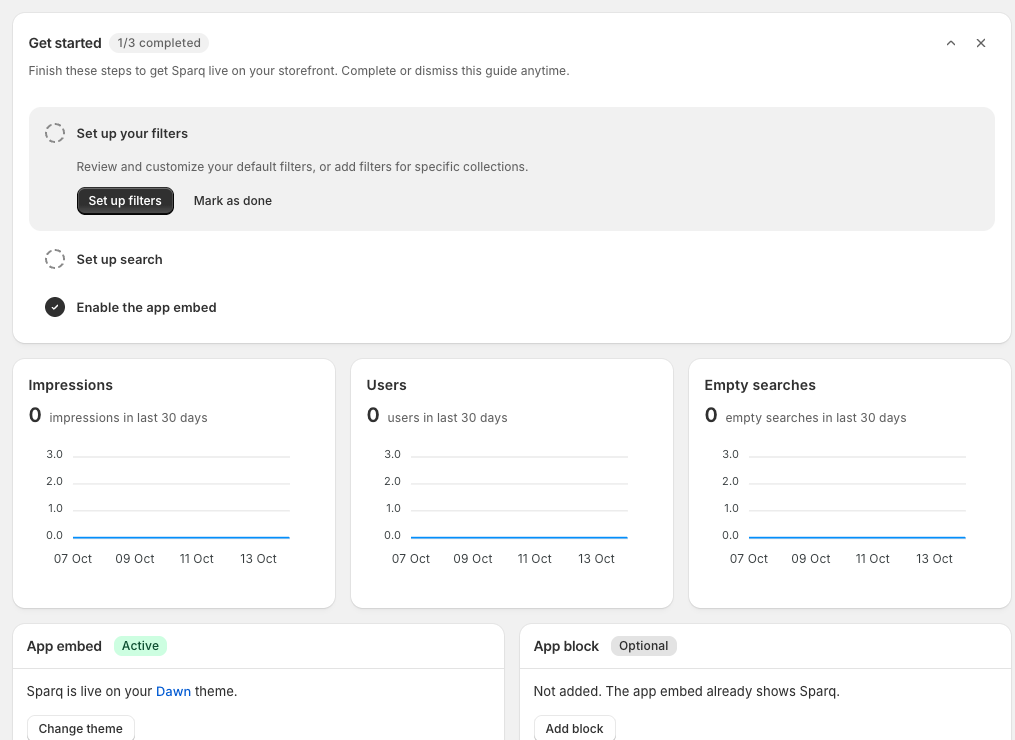The width and height of the screenshot is (1015, 740).
Task: Click the Optional badge on App block
Action: point(643,645)
